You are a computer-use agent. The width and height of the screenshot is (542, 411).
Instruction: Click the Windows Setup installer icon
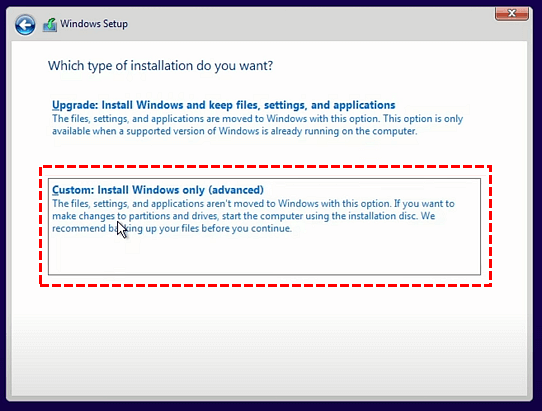[x=50, y=25]
